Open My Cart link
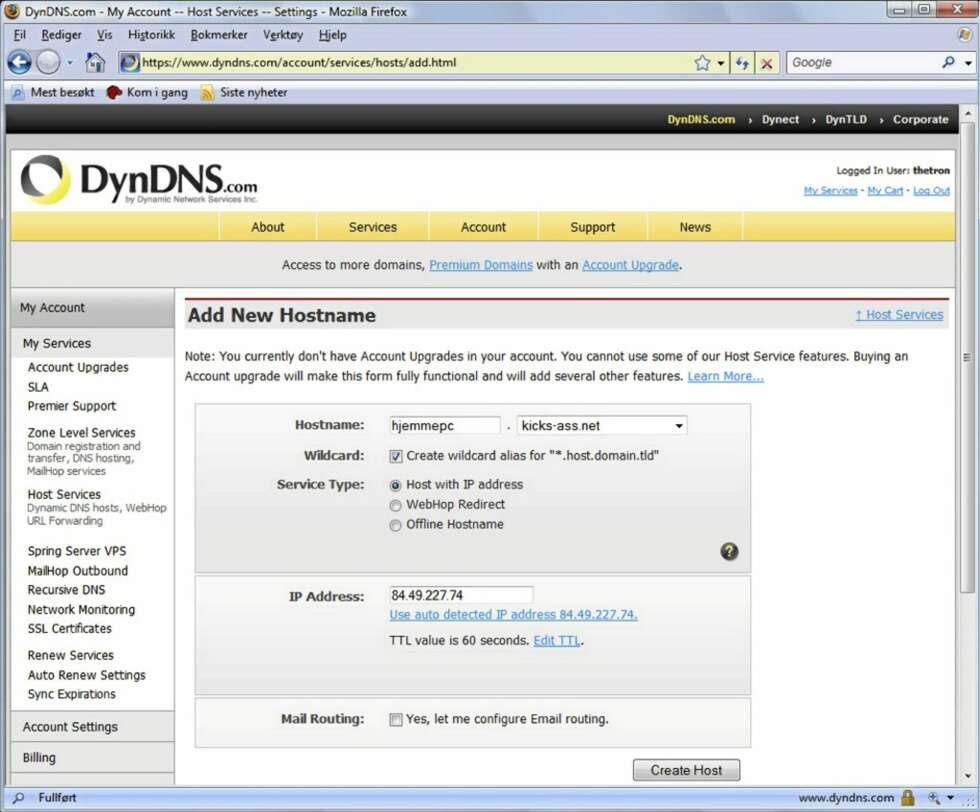The height and width of the screenshot is (812, 980). pyautogui.click(x=885, y=191)
